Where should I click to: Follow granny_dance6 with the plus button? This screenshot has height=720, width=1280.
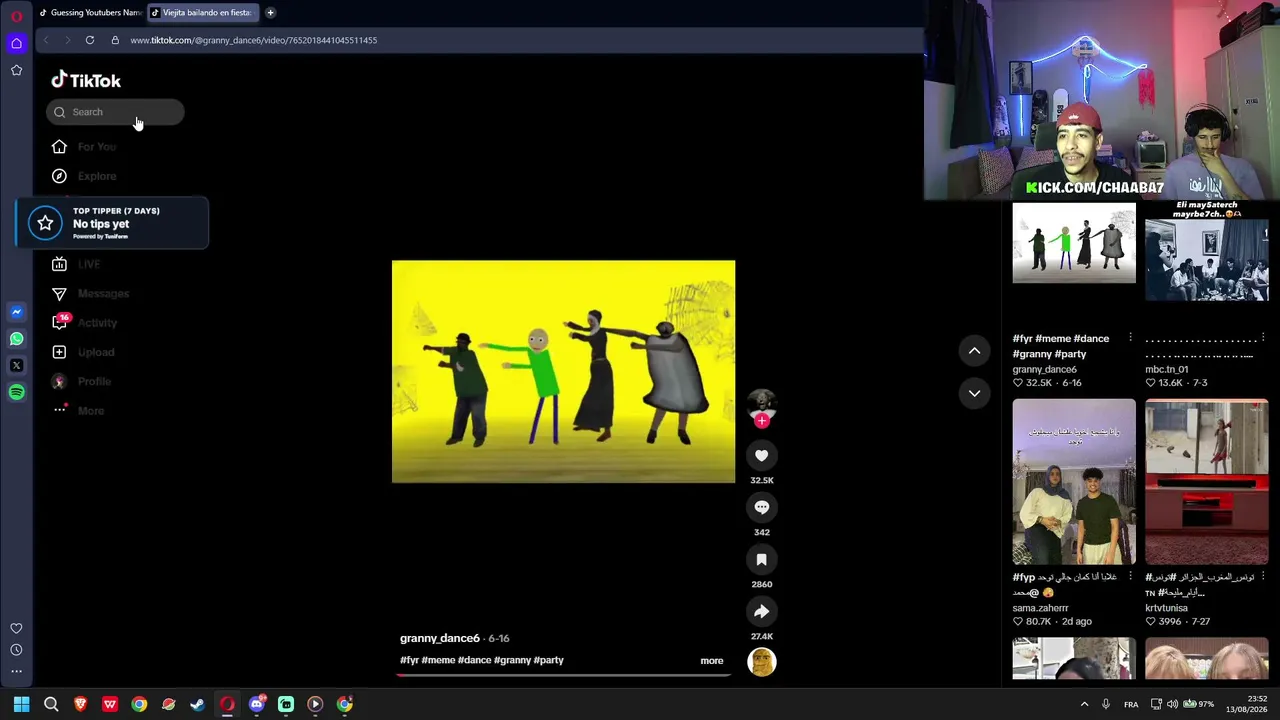click(762, 421)
